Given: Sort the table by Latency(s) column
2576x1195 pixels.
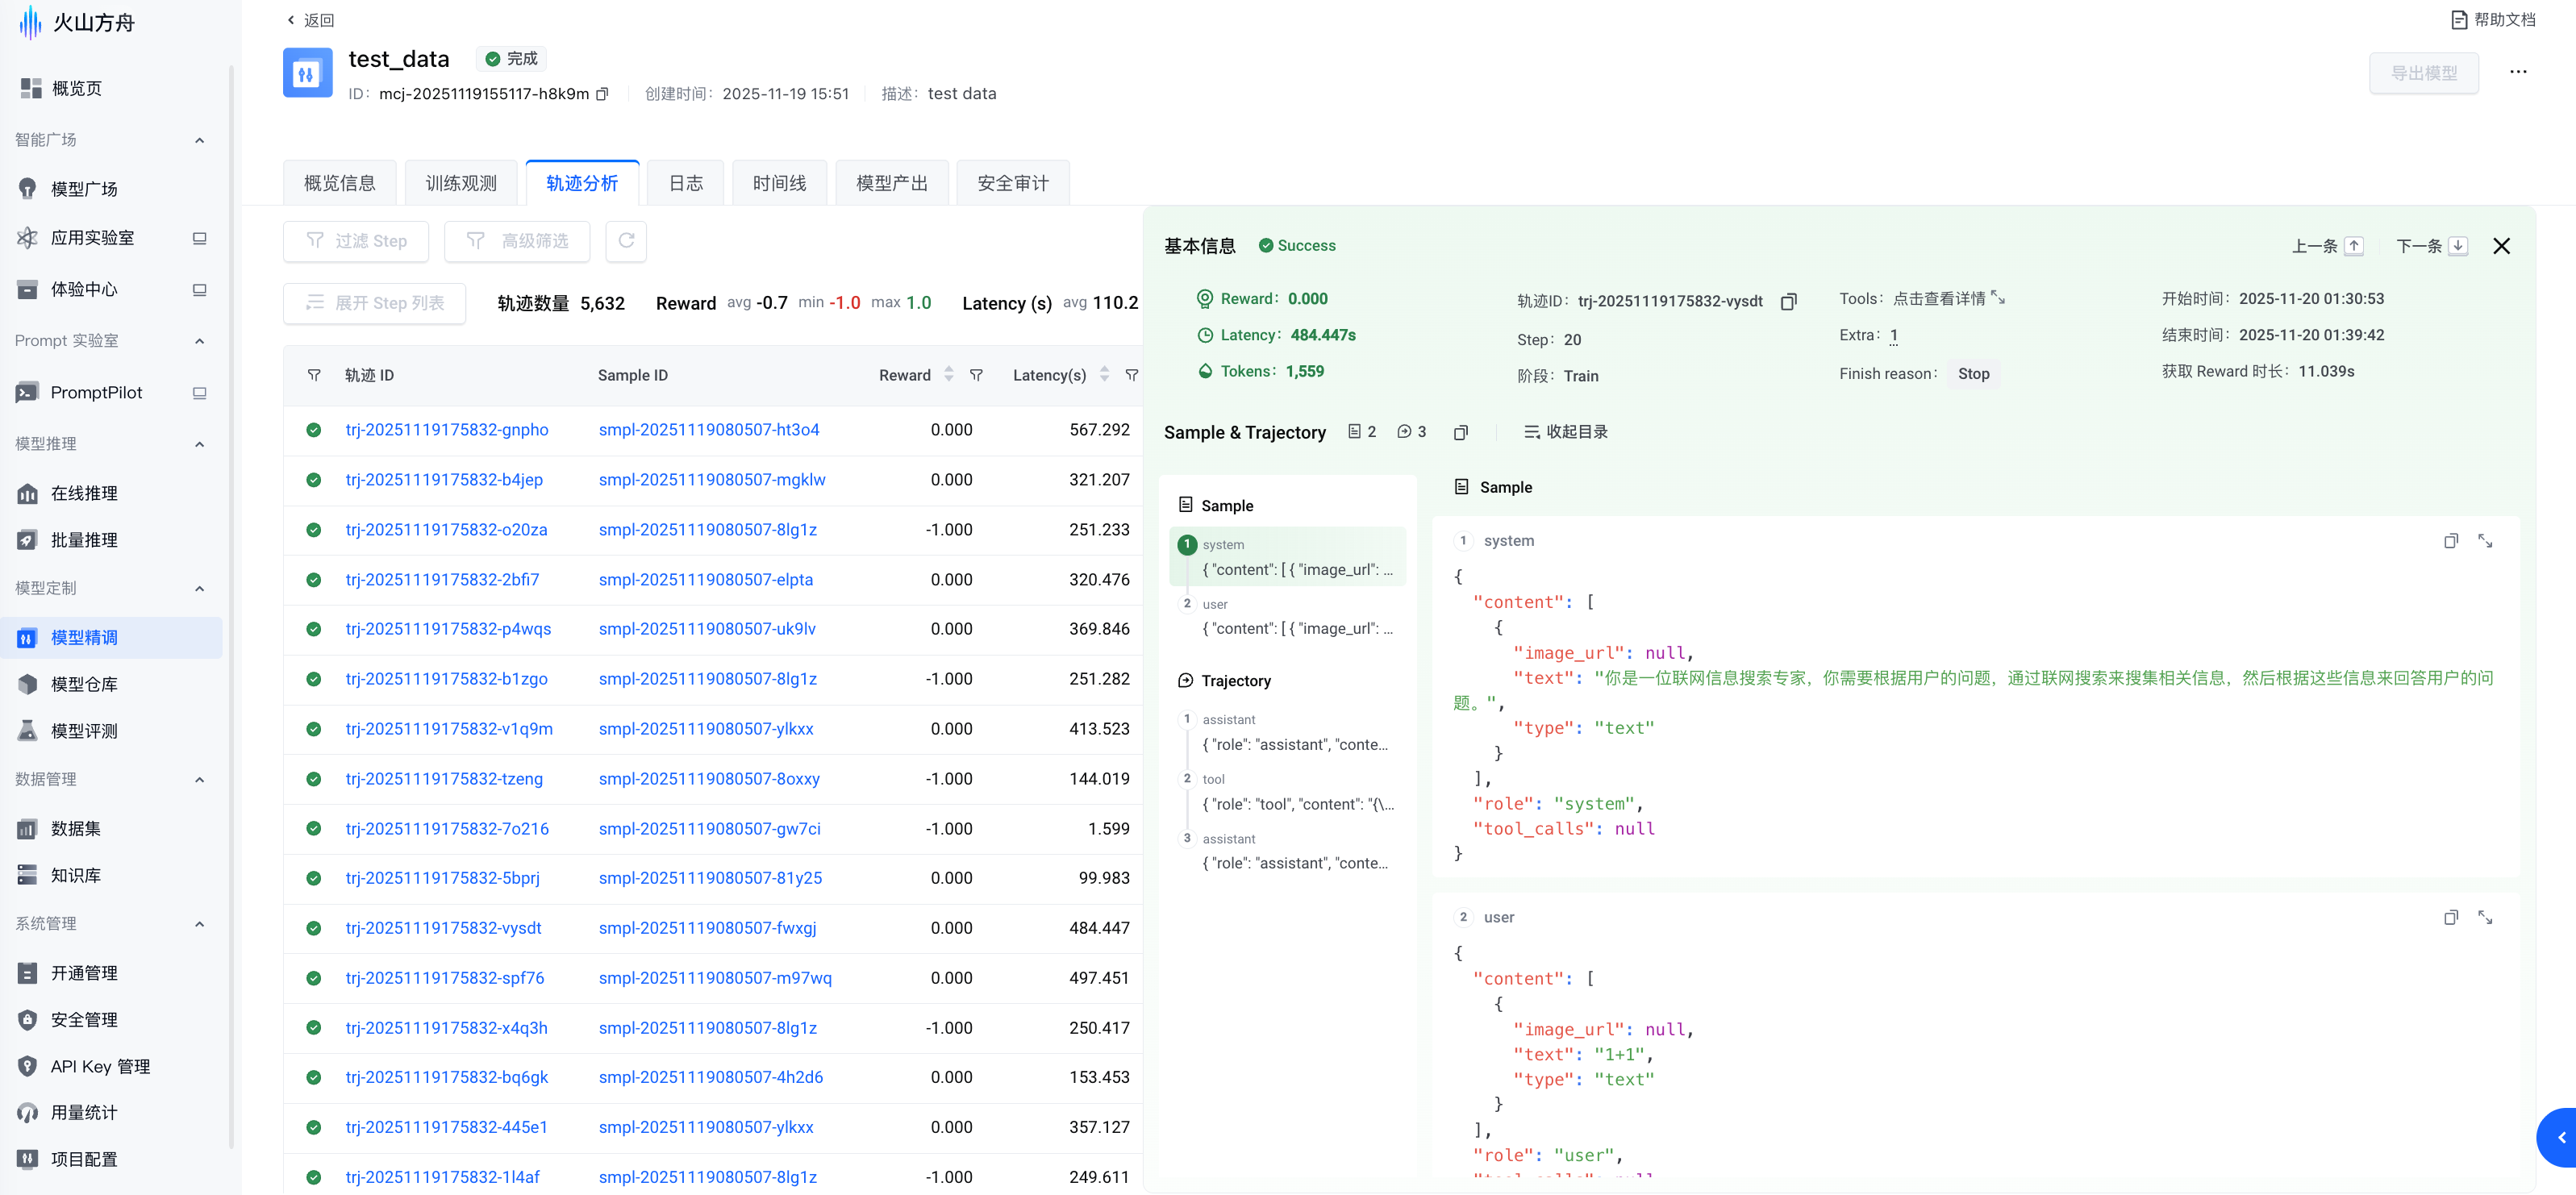Looking at the screenshot, I should [1104, 374].
